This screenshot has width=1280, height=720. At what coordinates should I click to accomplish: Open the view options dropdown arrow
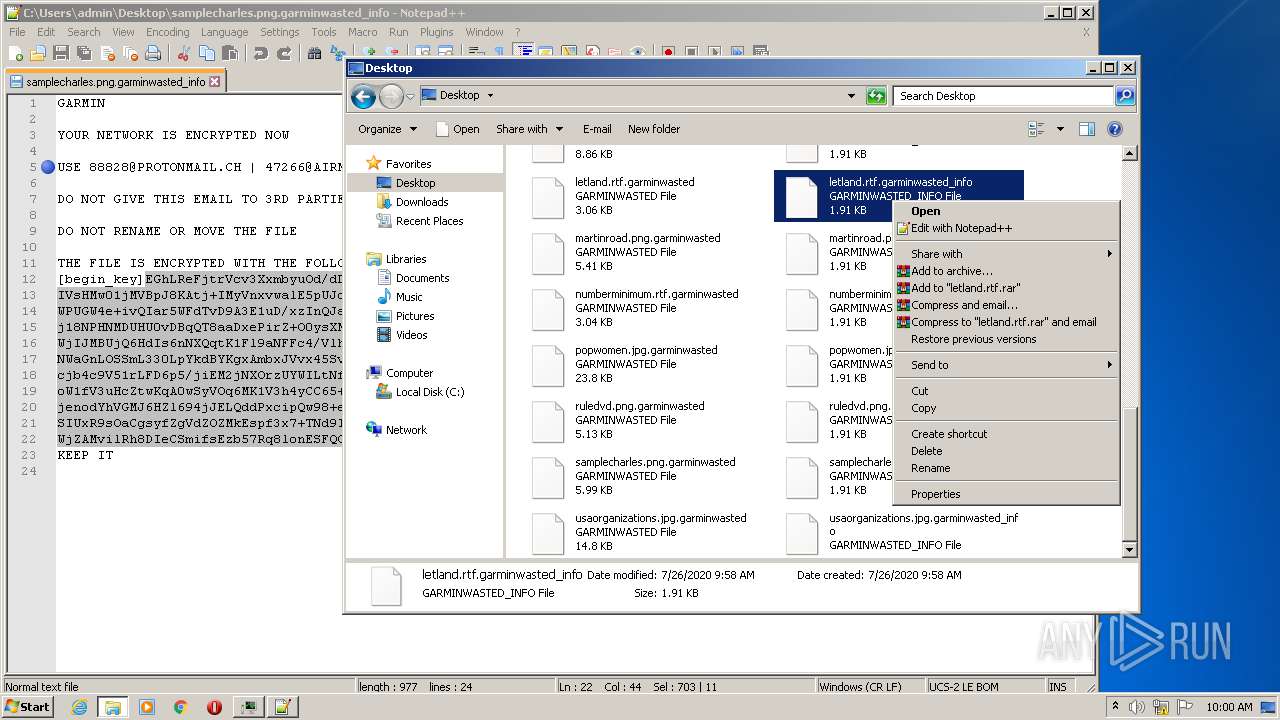click(1060, 129)
